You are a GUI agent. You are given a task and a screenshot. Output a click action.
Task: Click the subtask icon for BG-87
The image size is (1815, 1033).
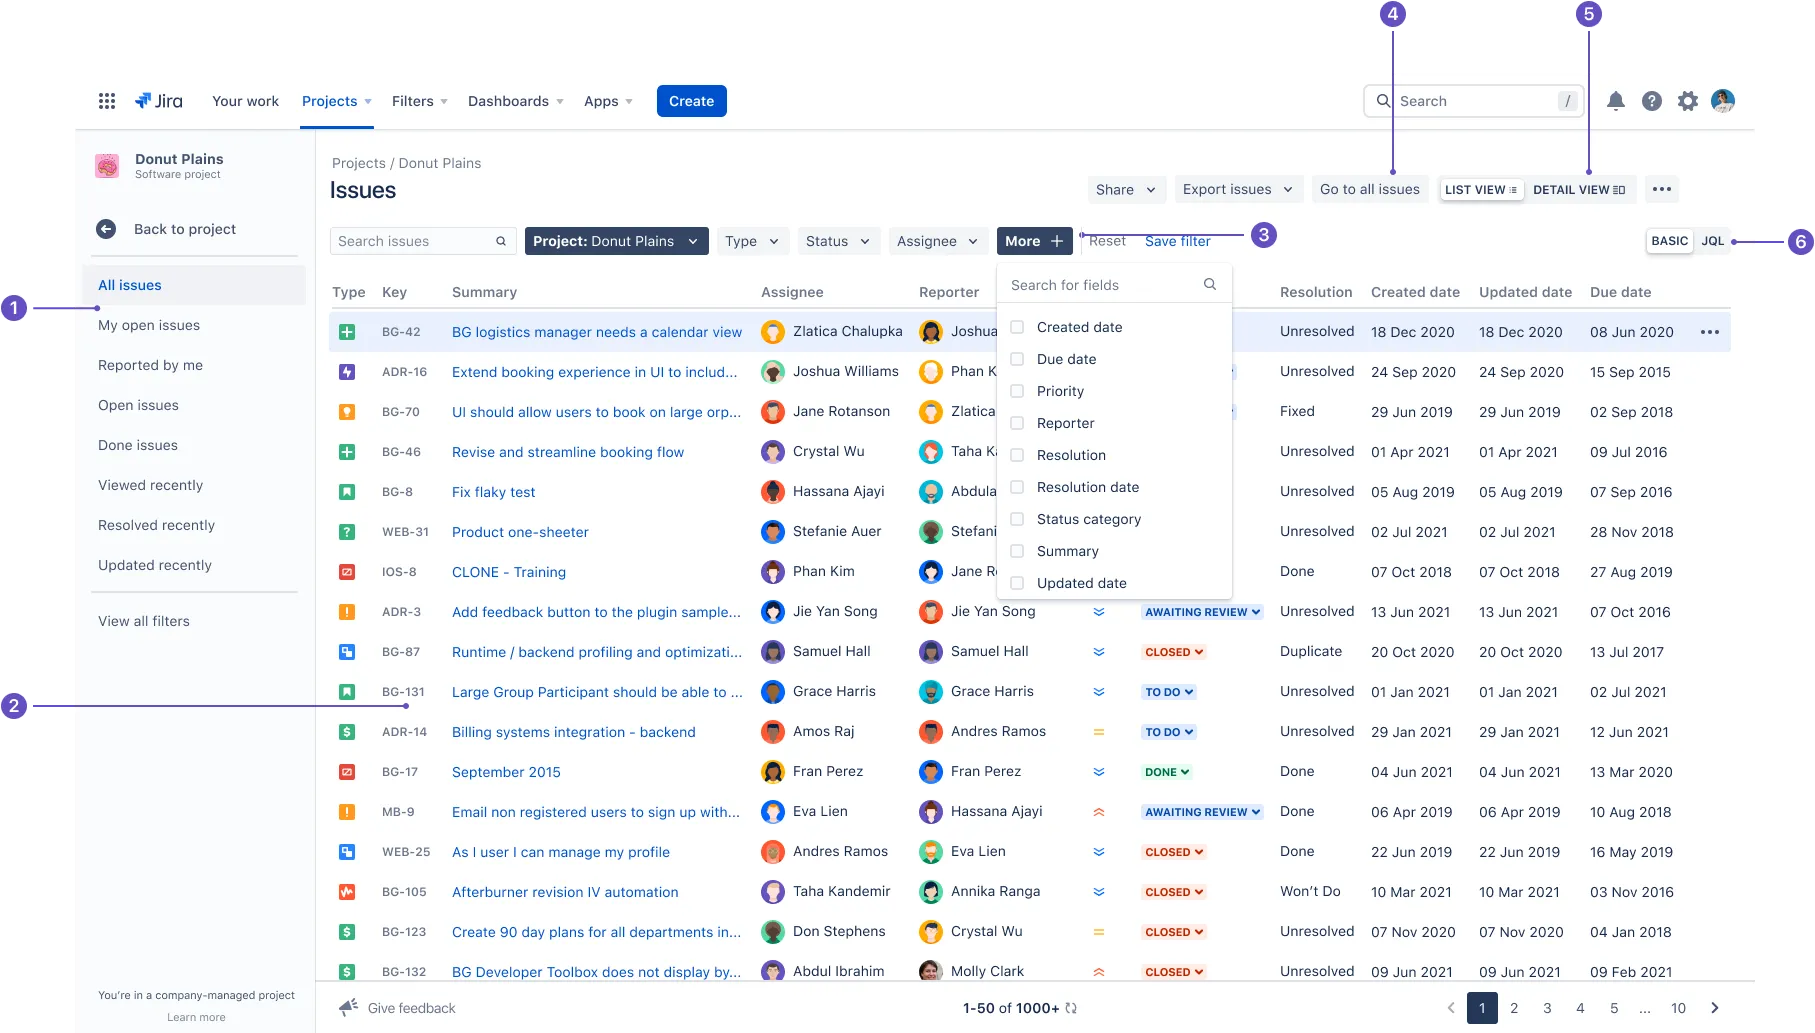(x=347, y=652)
